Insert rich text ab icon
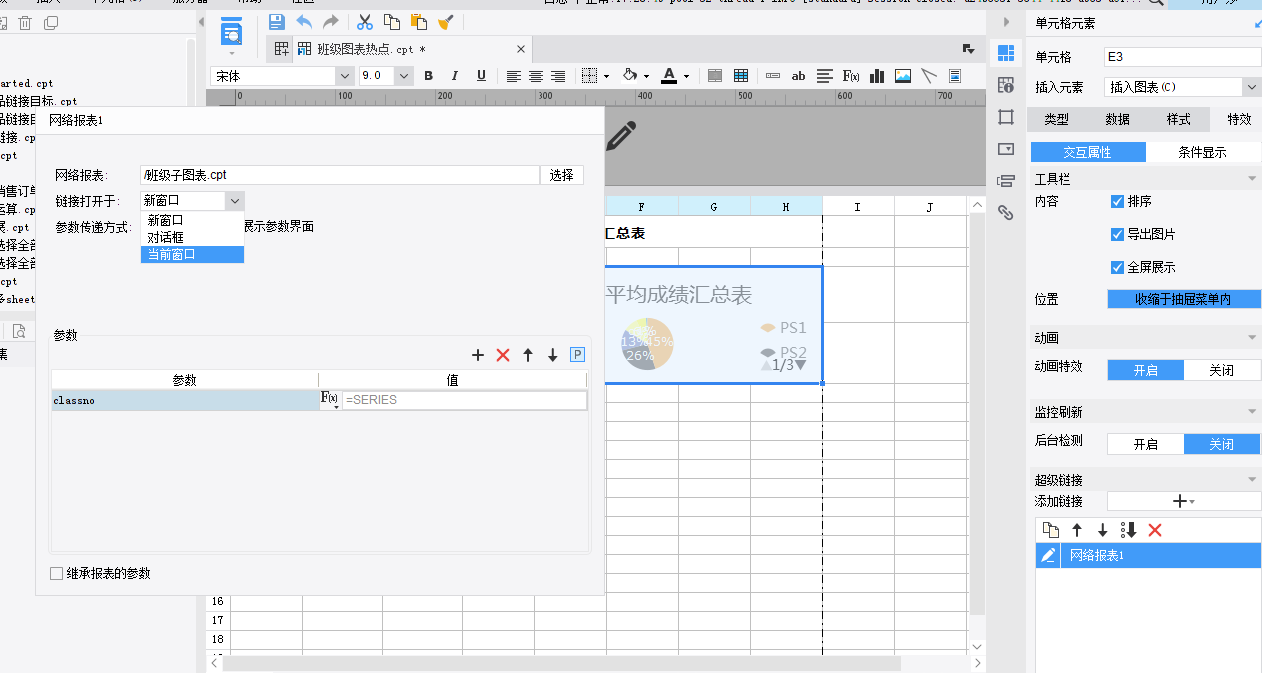Viewport: 1262px width, 673px height. [798, 76]
